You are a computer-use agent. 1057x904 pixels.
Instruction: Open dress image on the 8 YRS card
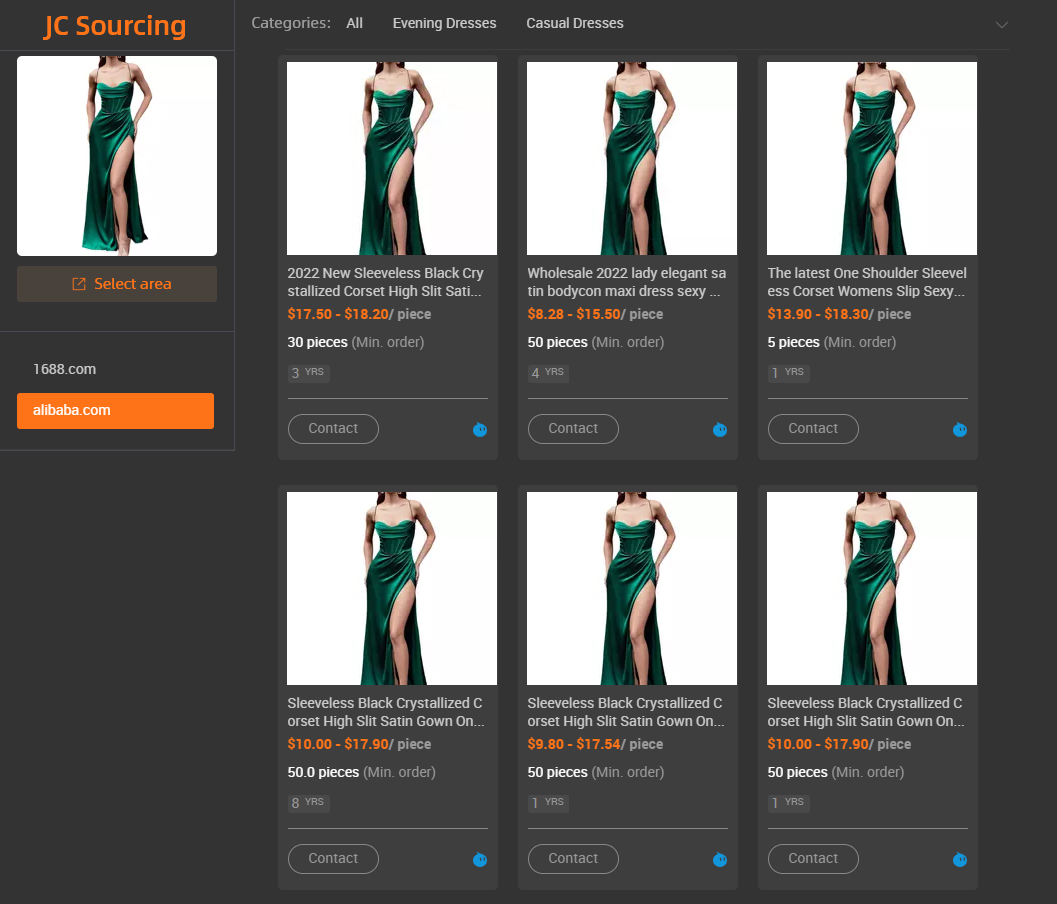(392, 589)
